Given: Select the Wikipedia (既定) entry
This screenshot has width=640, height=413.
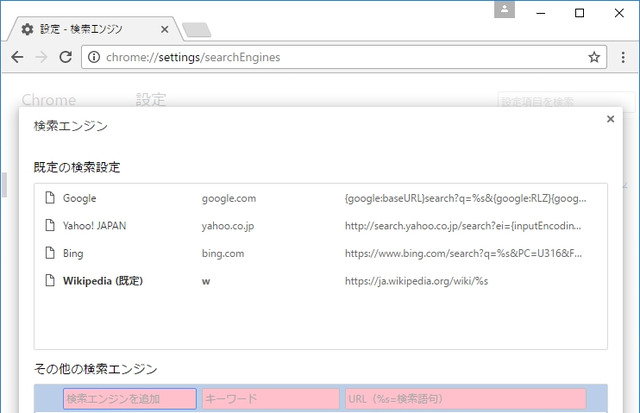Looking at the screenshot, I should point(103,281).
